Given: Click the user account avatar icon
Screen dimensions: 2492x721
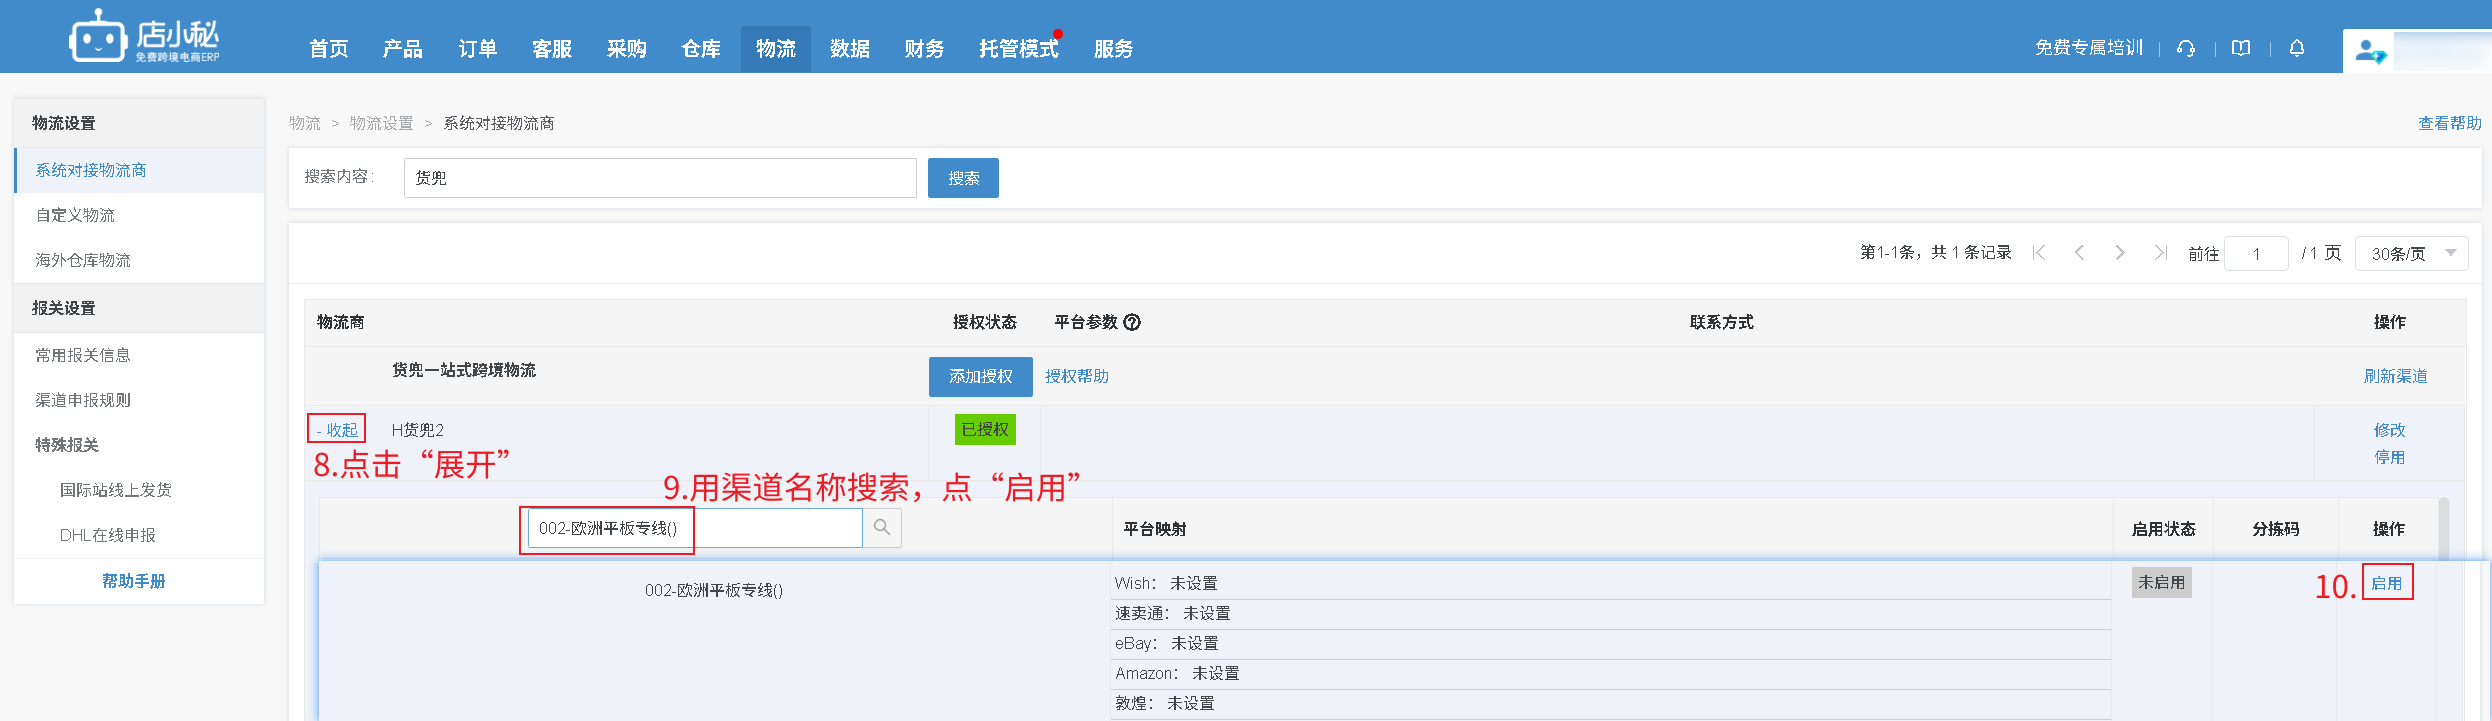Looking at the screenshot, I should pyautogui.click(x=2369, y=51).
